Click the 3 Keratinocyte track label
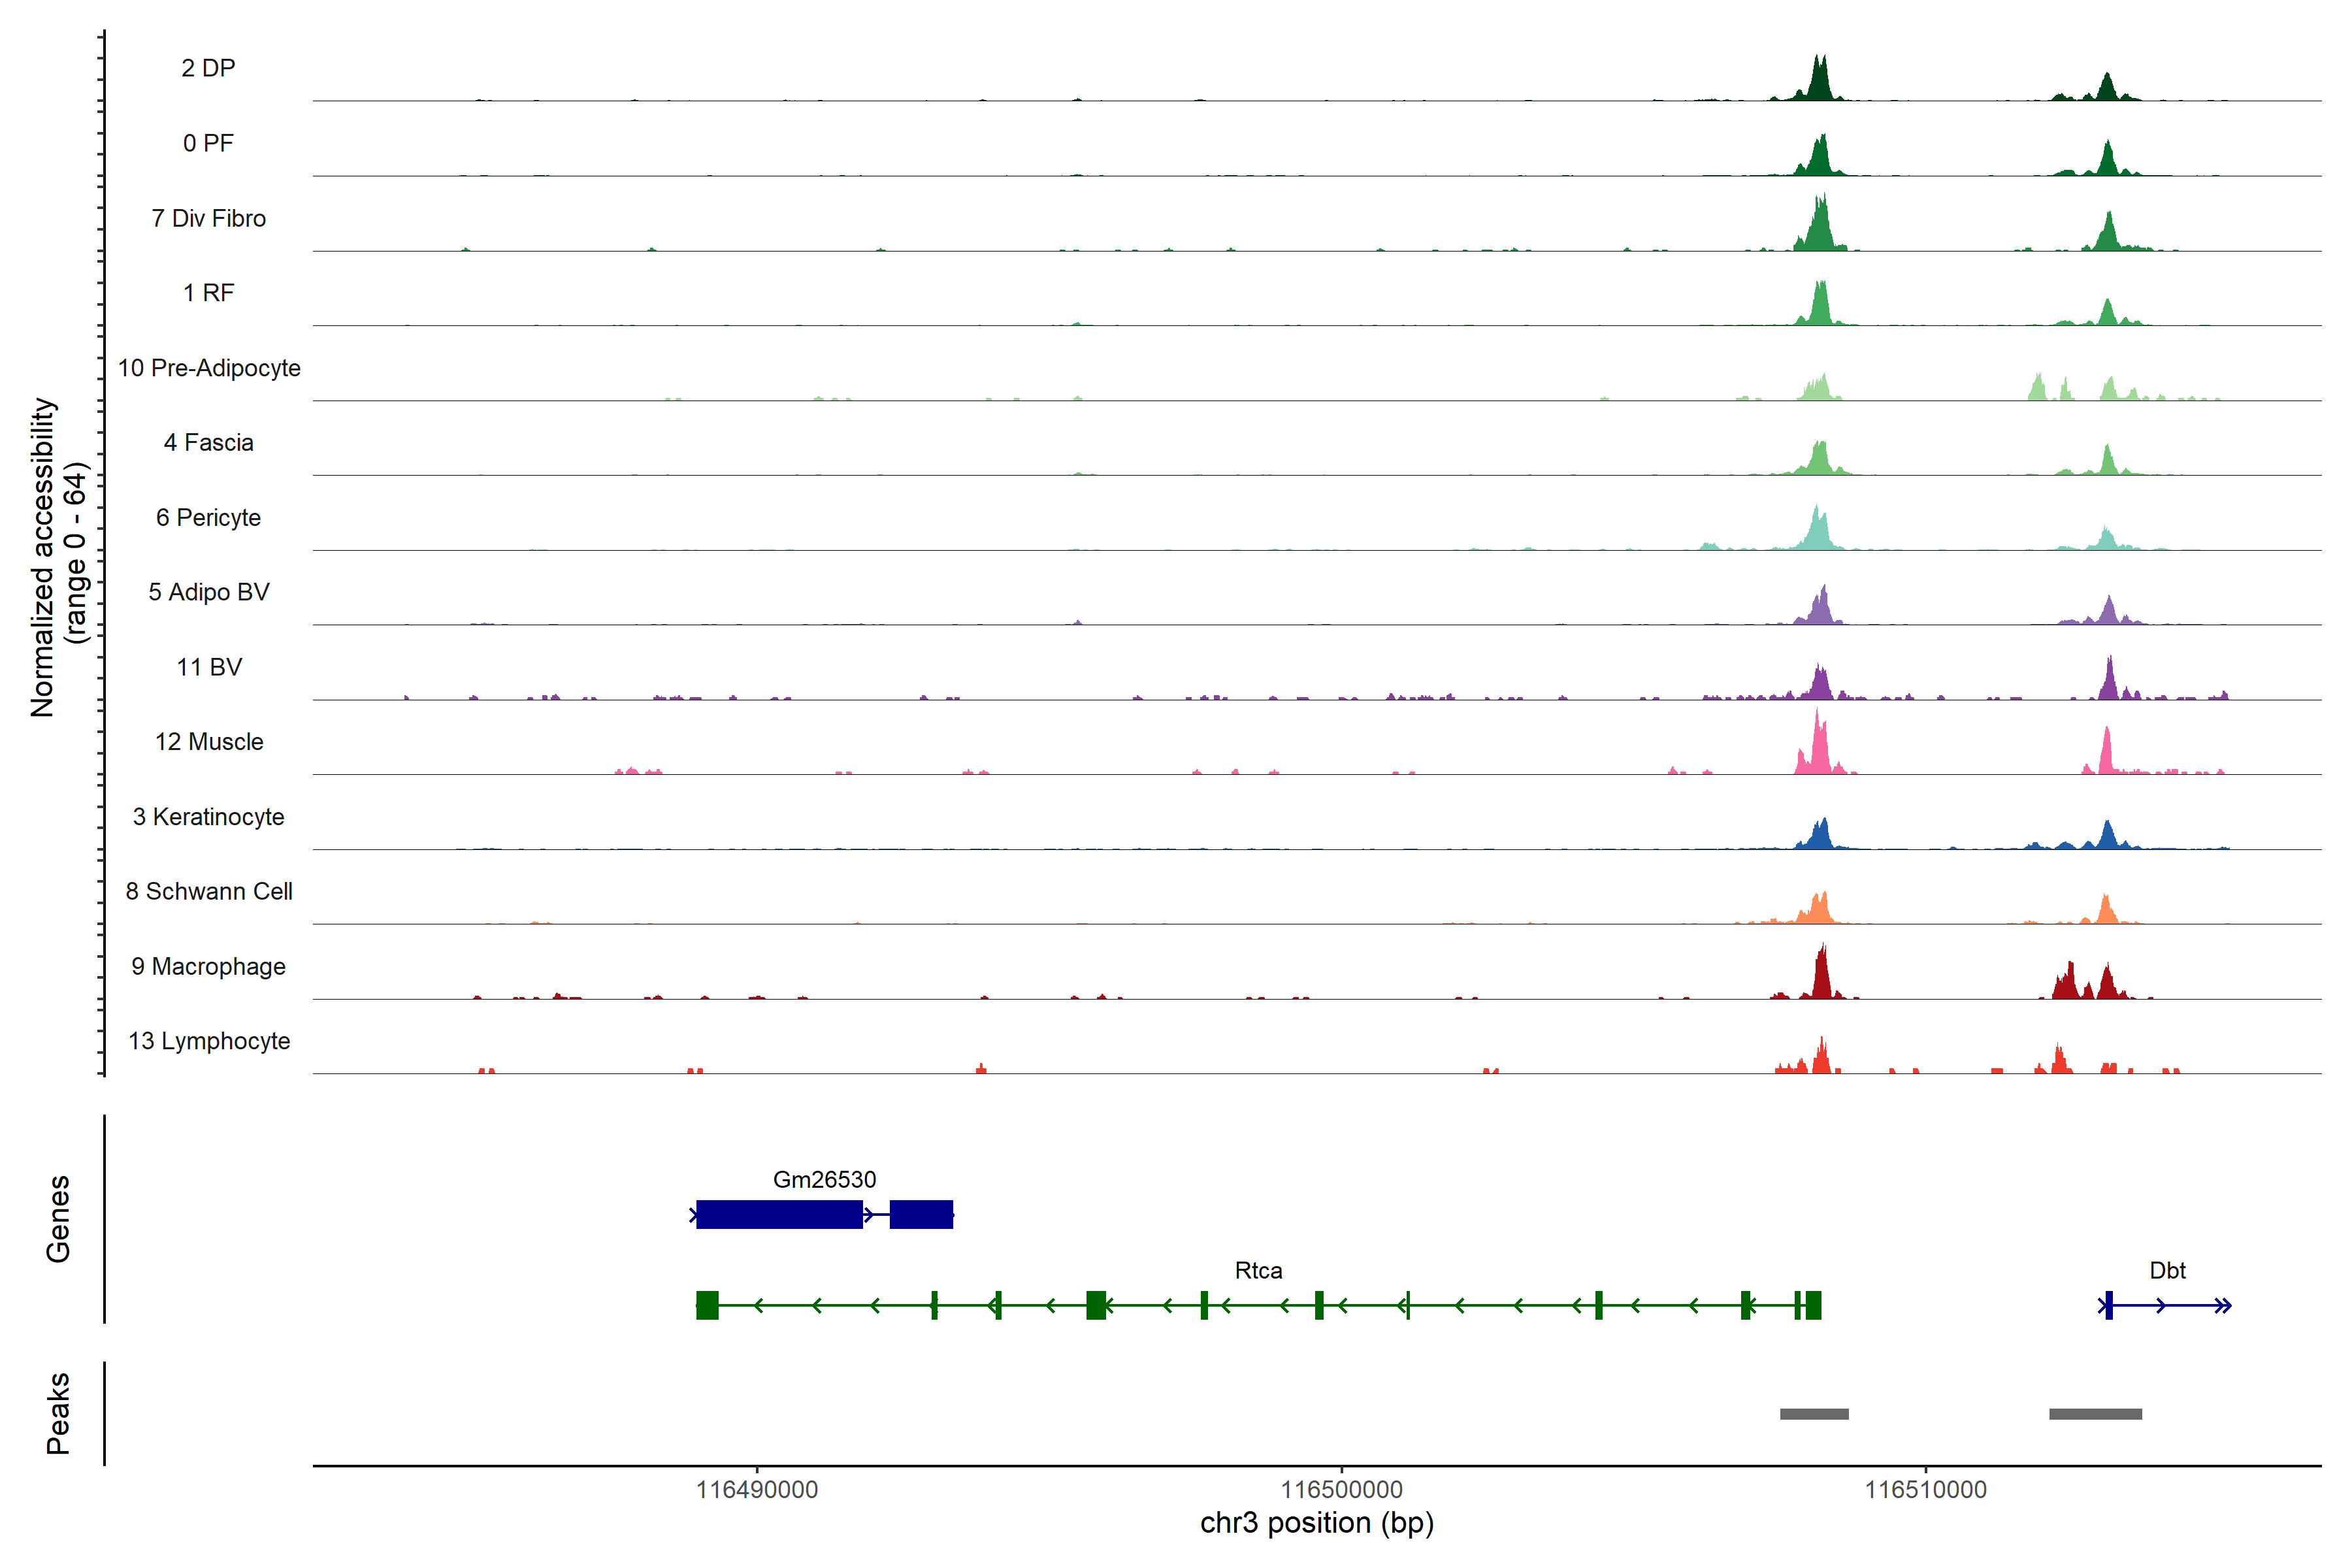The height and width of the screenshot is (1568, 2352). tap(208, 817)
